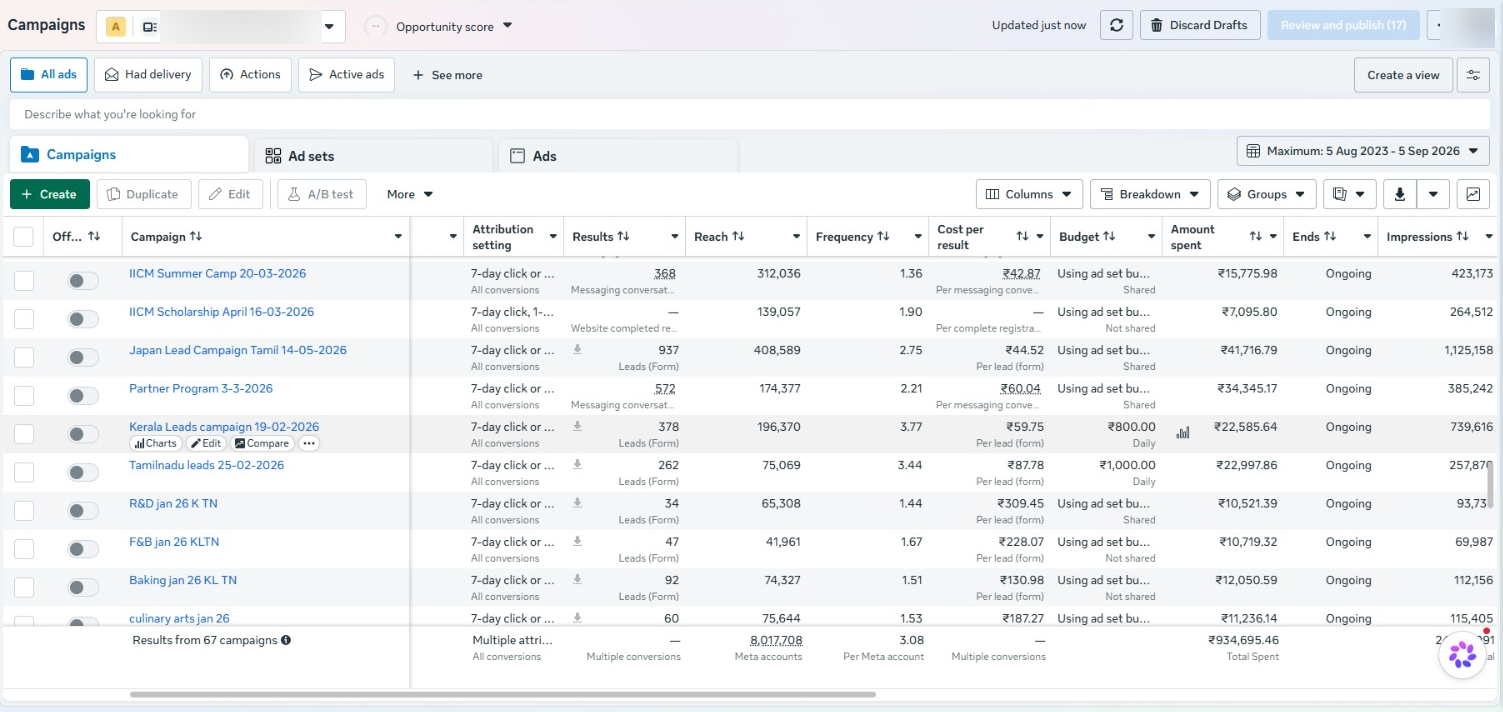The height and width of the screenshot is (712, 1503).
Task: Click the vertical scrollbar thumb of the table
Action: pos(1491,487)
